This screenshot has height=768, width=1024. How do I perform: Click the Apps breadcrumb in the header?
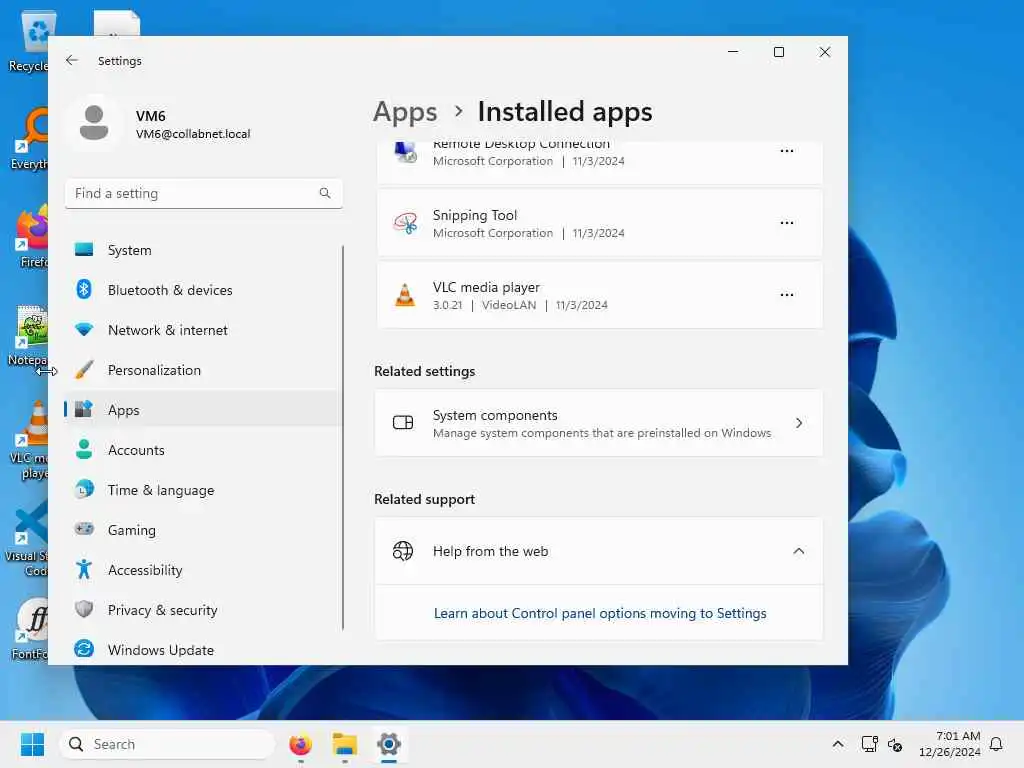405,112
